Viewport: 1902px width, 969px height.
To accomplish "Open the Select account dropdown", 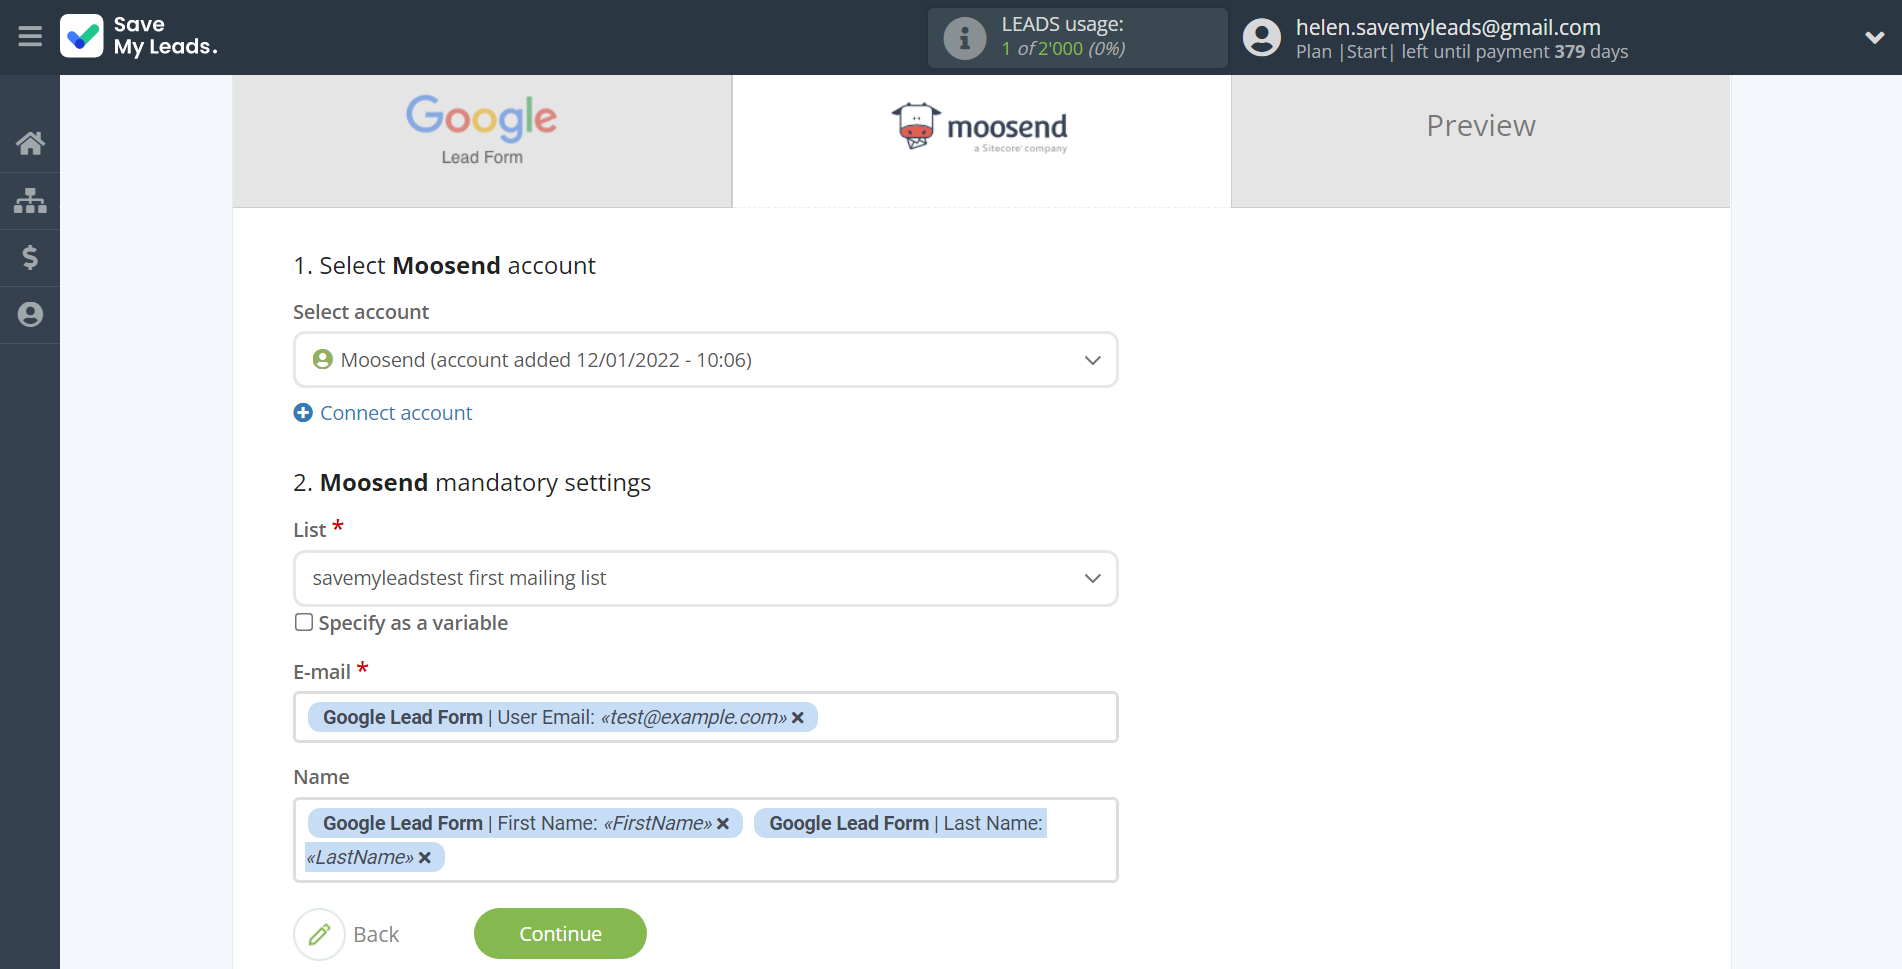I will pyautogui.click(x=705, y=360).
